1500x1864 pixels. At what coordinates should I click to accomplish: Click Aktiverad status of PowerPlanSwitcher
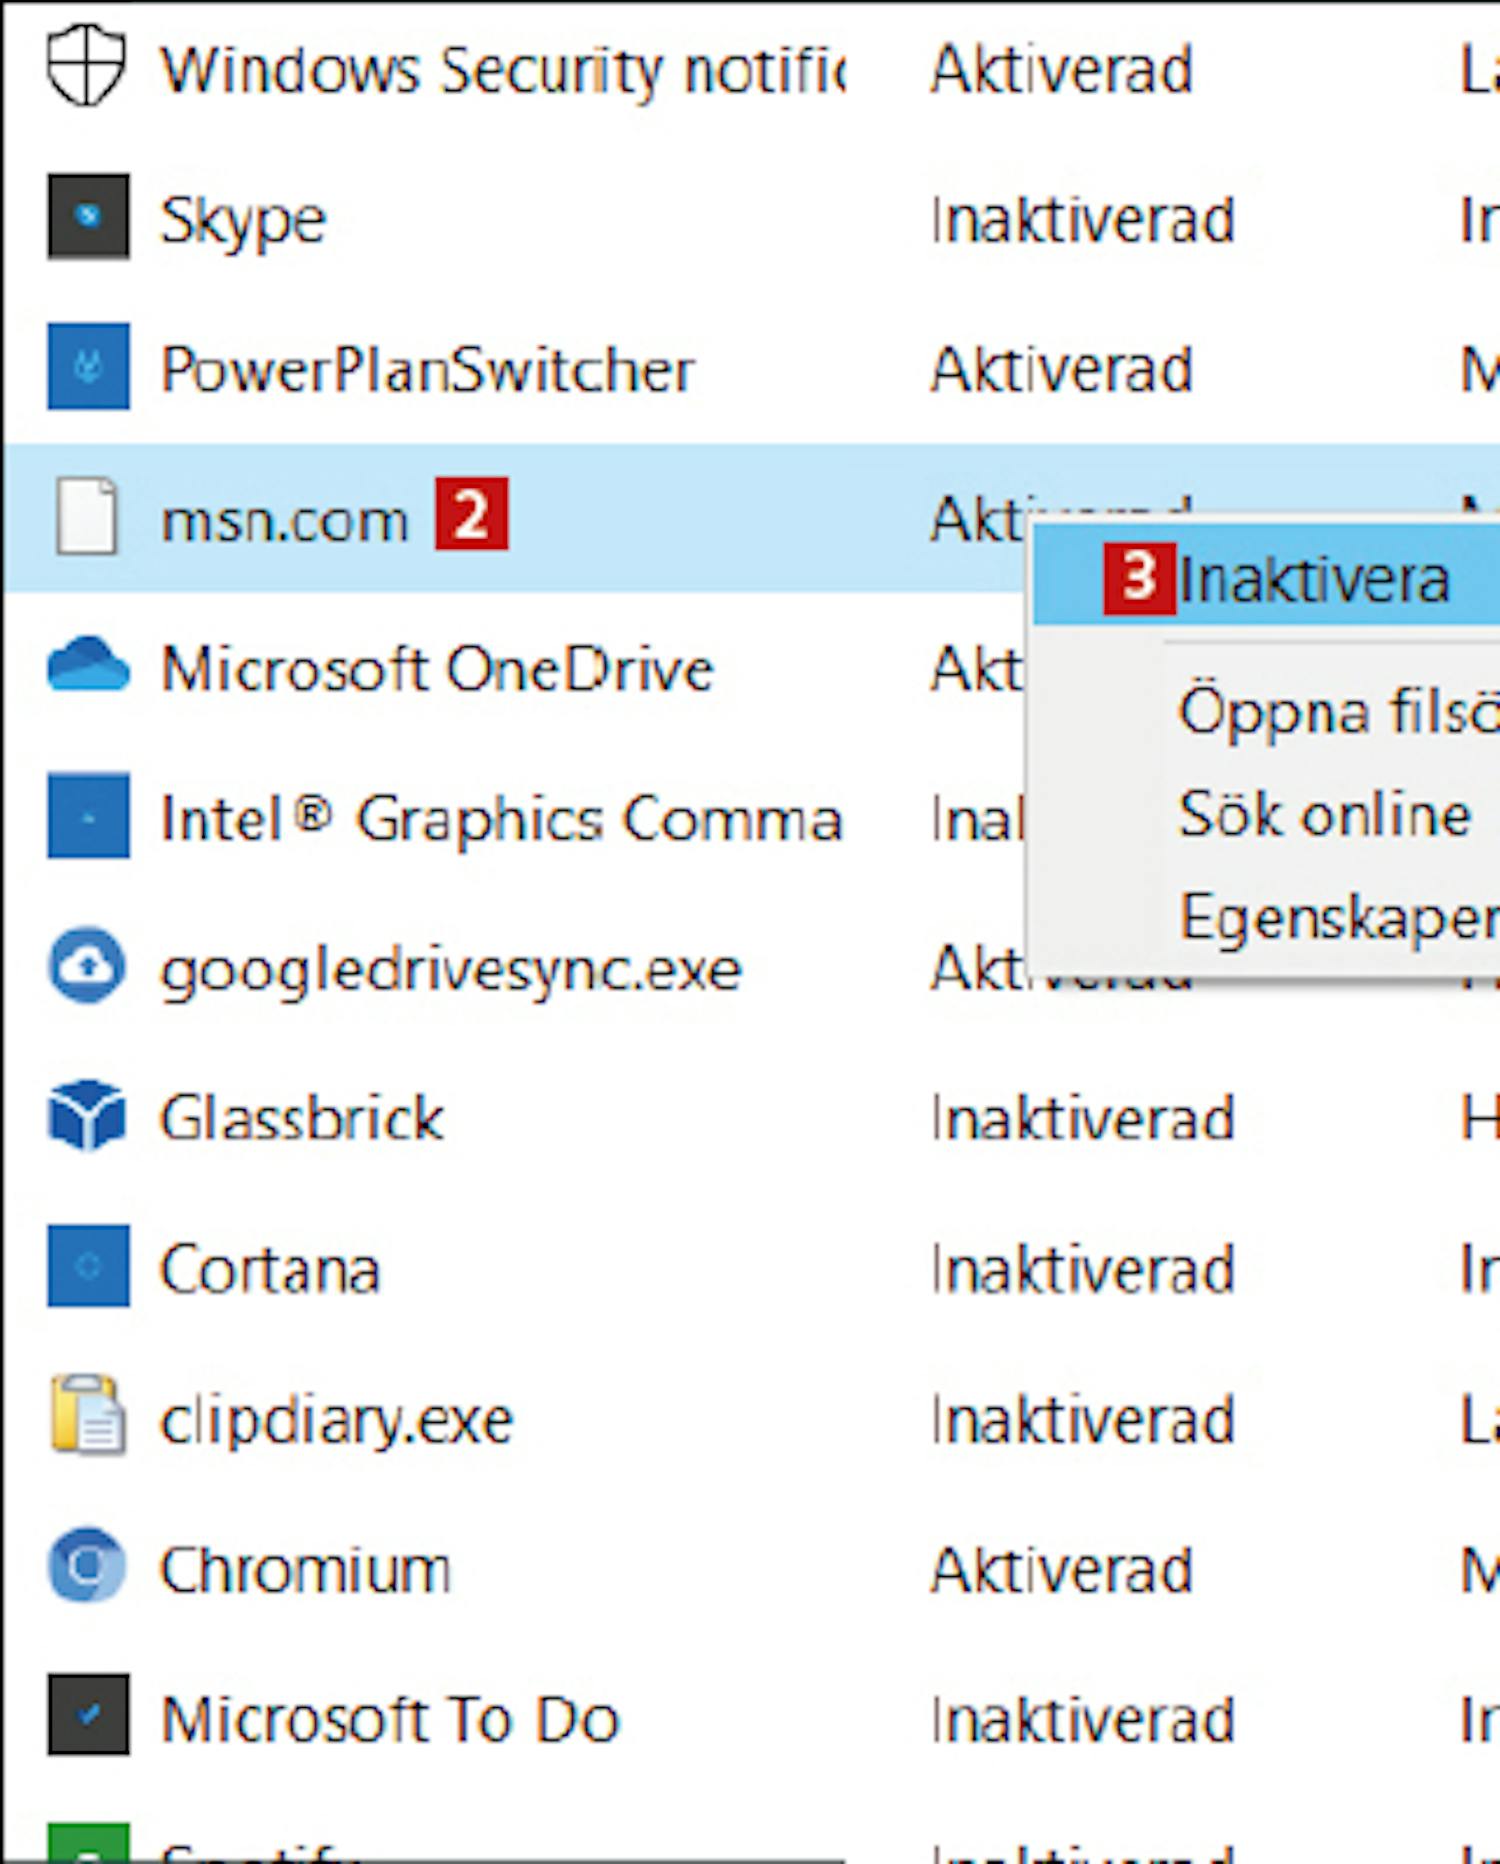1062,369
